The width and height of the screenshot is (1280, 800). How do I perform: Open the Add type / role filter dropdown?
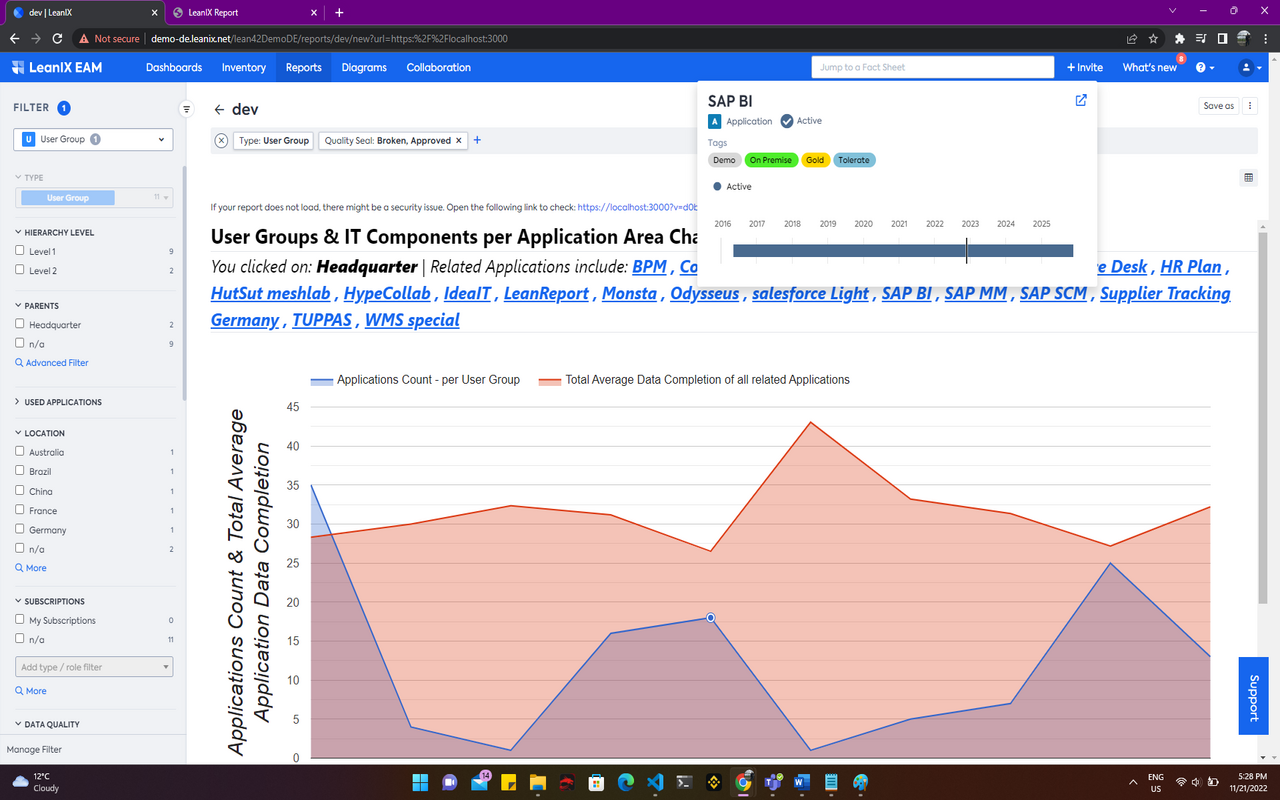[x=94, y=667]
